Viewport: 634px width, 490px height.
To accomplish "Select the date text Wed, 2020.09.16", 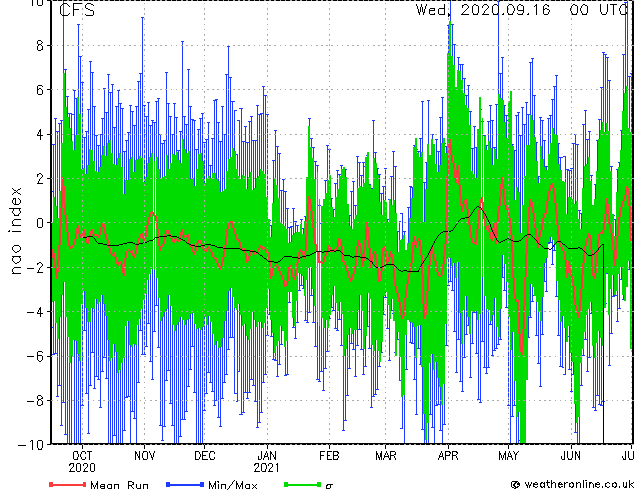I will coord(483,10).
